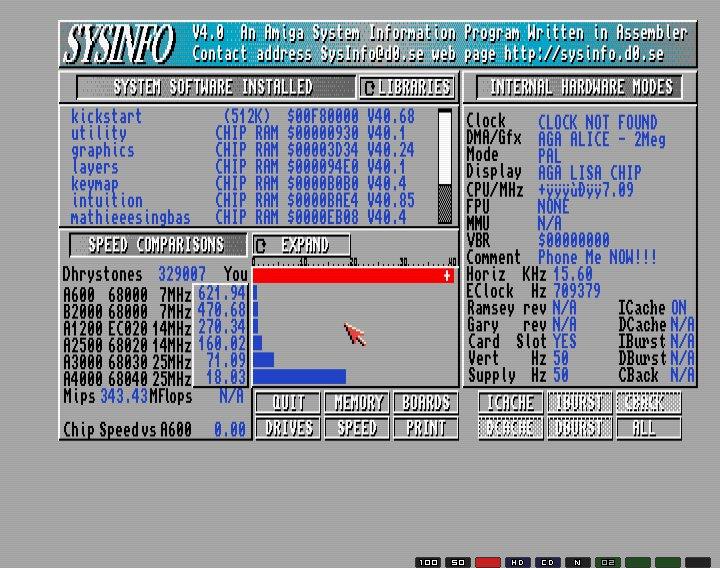Click the Chip Speed vs A600 value
The width and height of the screenshot is (720, 568).
[x=230, y=429]
